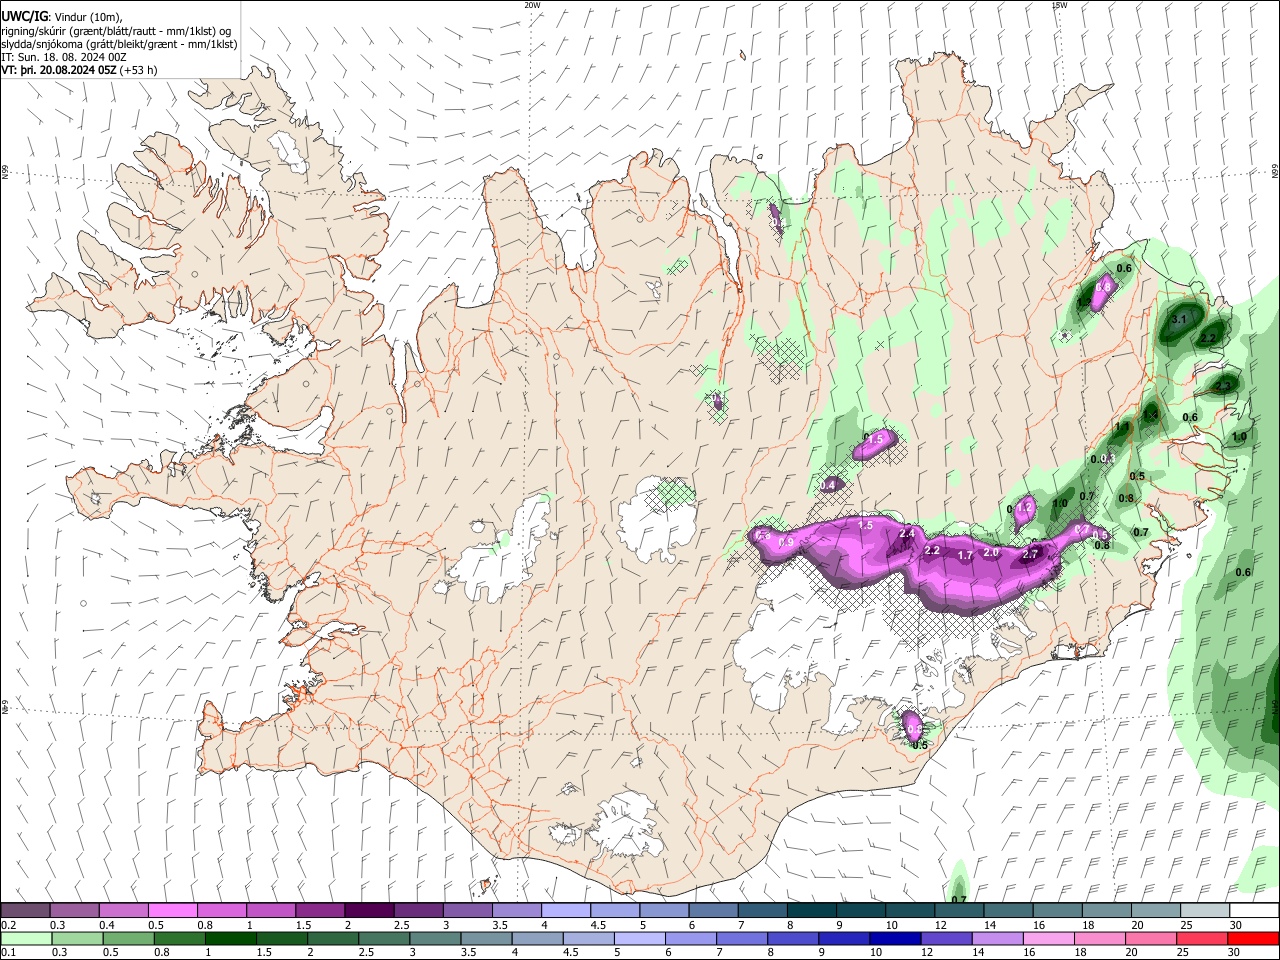Image resolution: width=1280 pixels, height=960 pixels.
Task: Click the '1.7' snow value on the map
Action: (x=966, y=555)
